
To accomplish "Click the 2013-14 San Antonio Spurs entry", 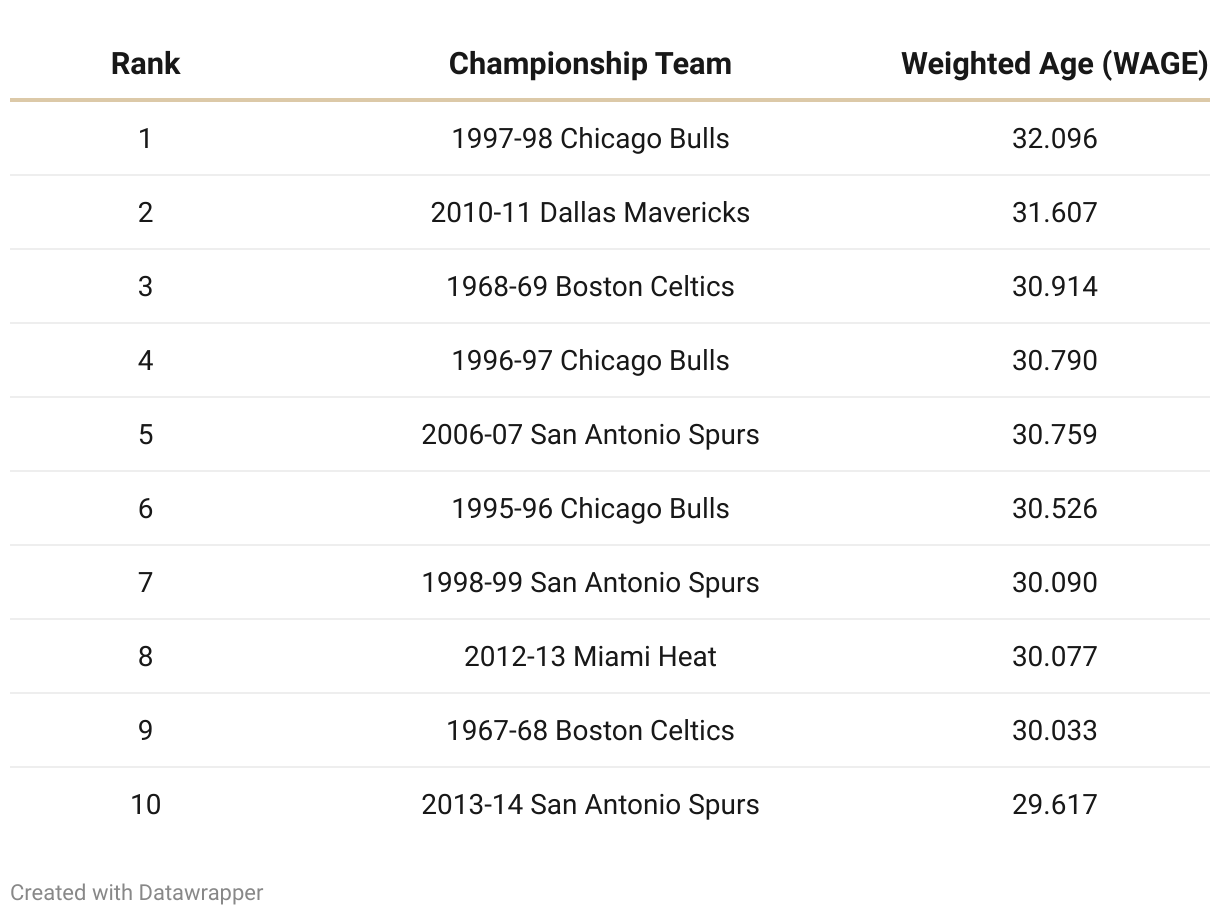I will coord(590,804).
